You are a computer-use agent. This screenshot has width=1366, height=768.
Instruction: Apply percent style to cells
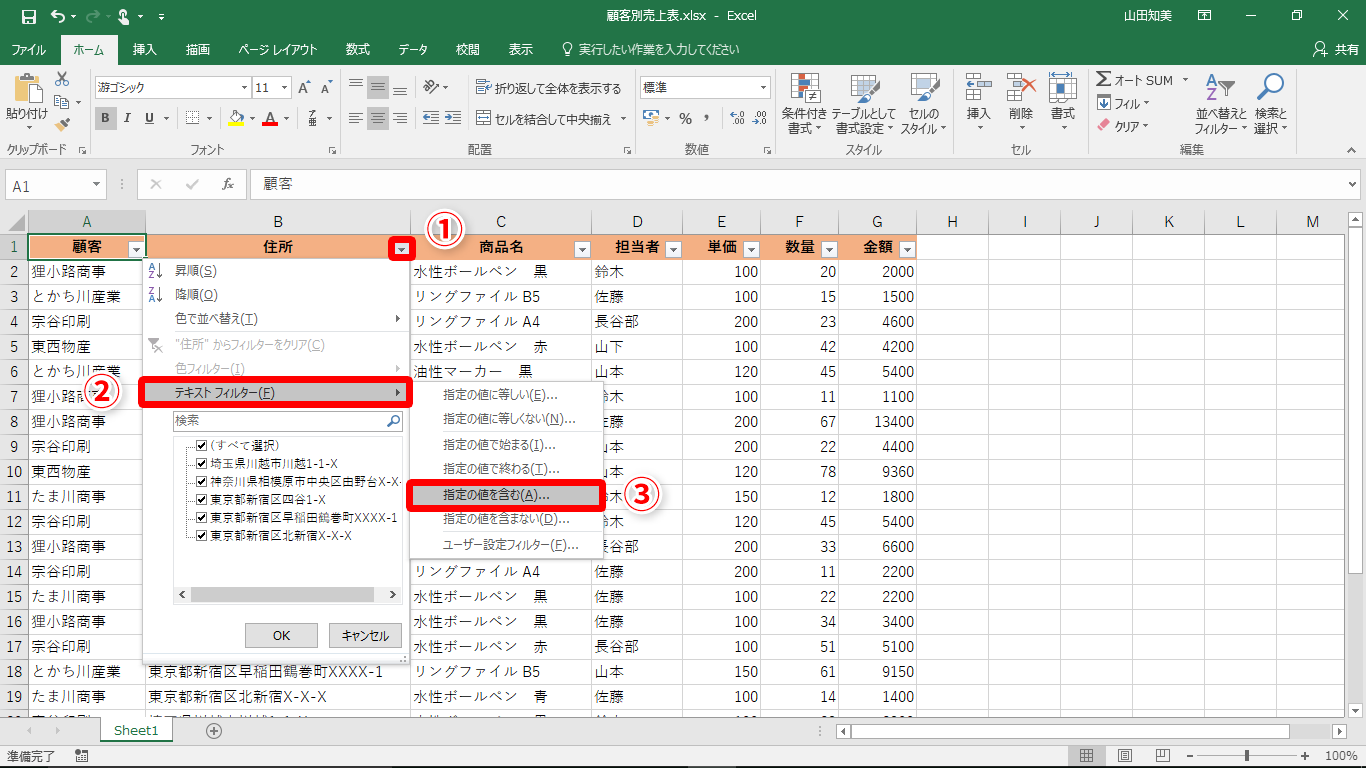tap(686, 118)
